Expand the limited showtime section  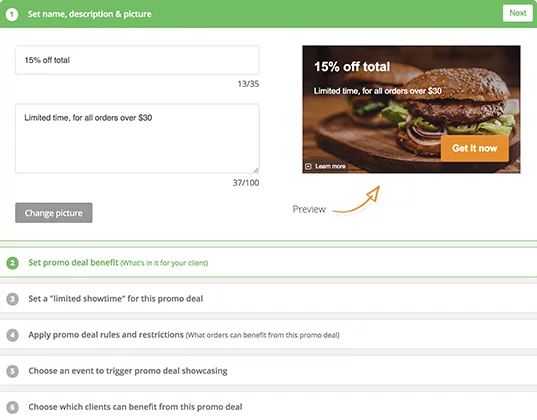268,299
